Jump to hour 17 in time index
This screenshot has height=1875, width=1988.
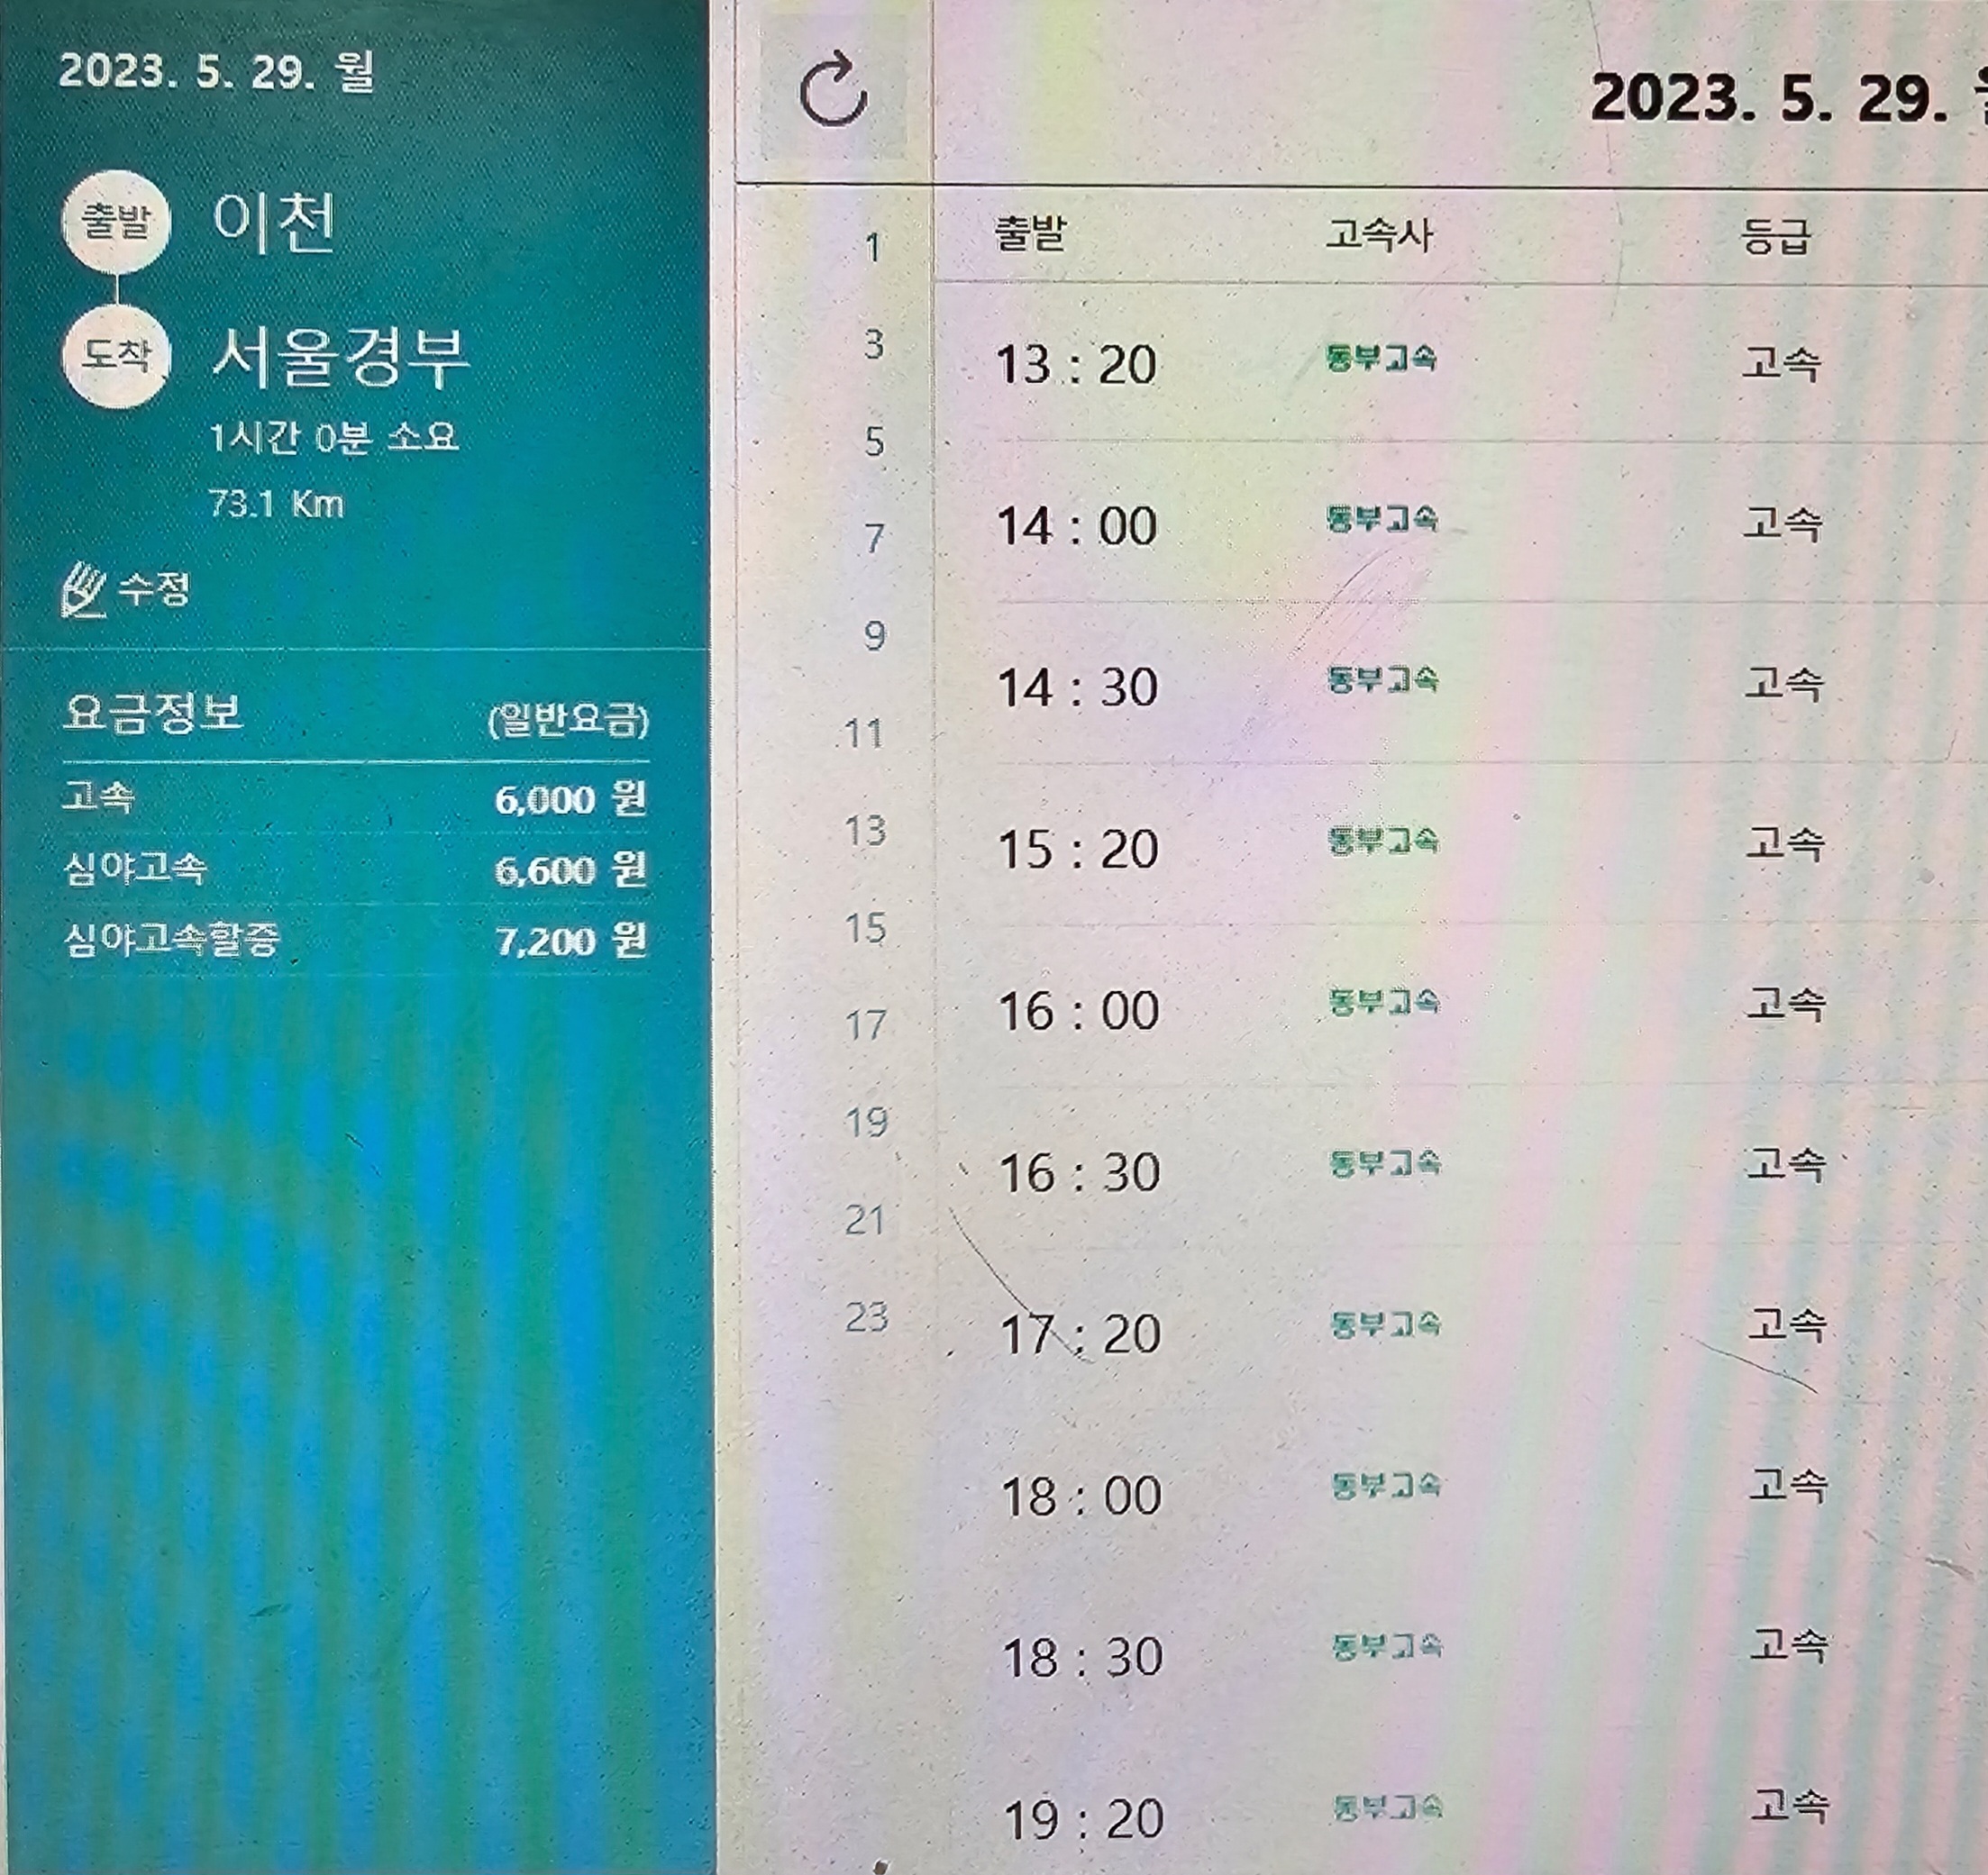click(x=866, y=1025)
